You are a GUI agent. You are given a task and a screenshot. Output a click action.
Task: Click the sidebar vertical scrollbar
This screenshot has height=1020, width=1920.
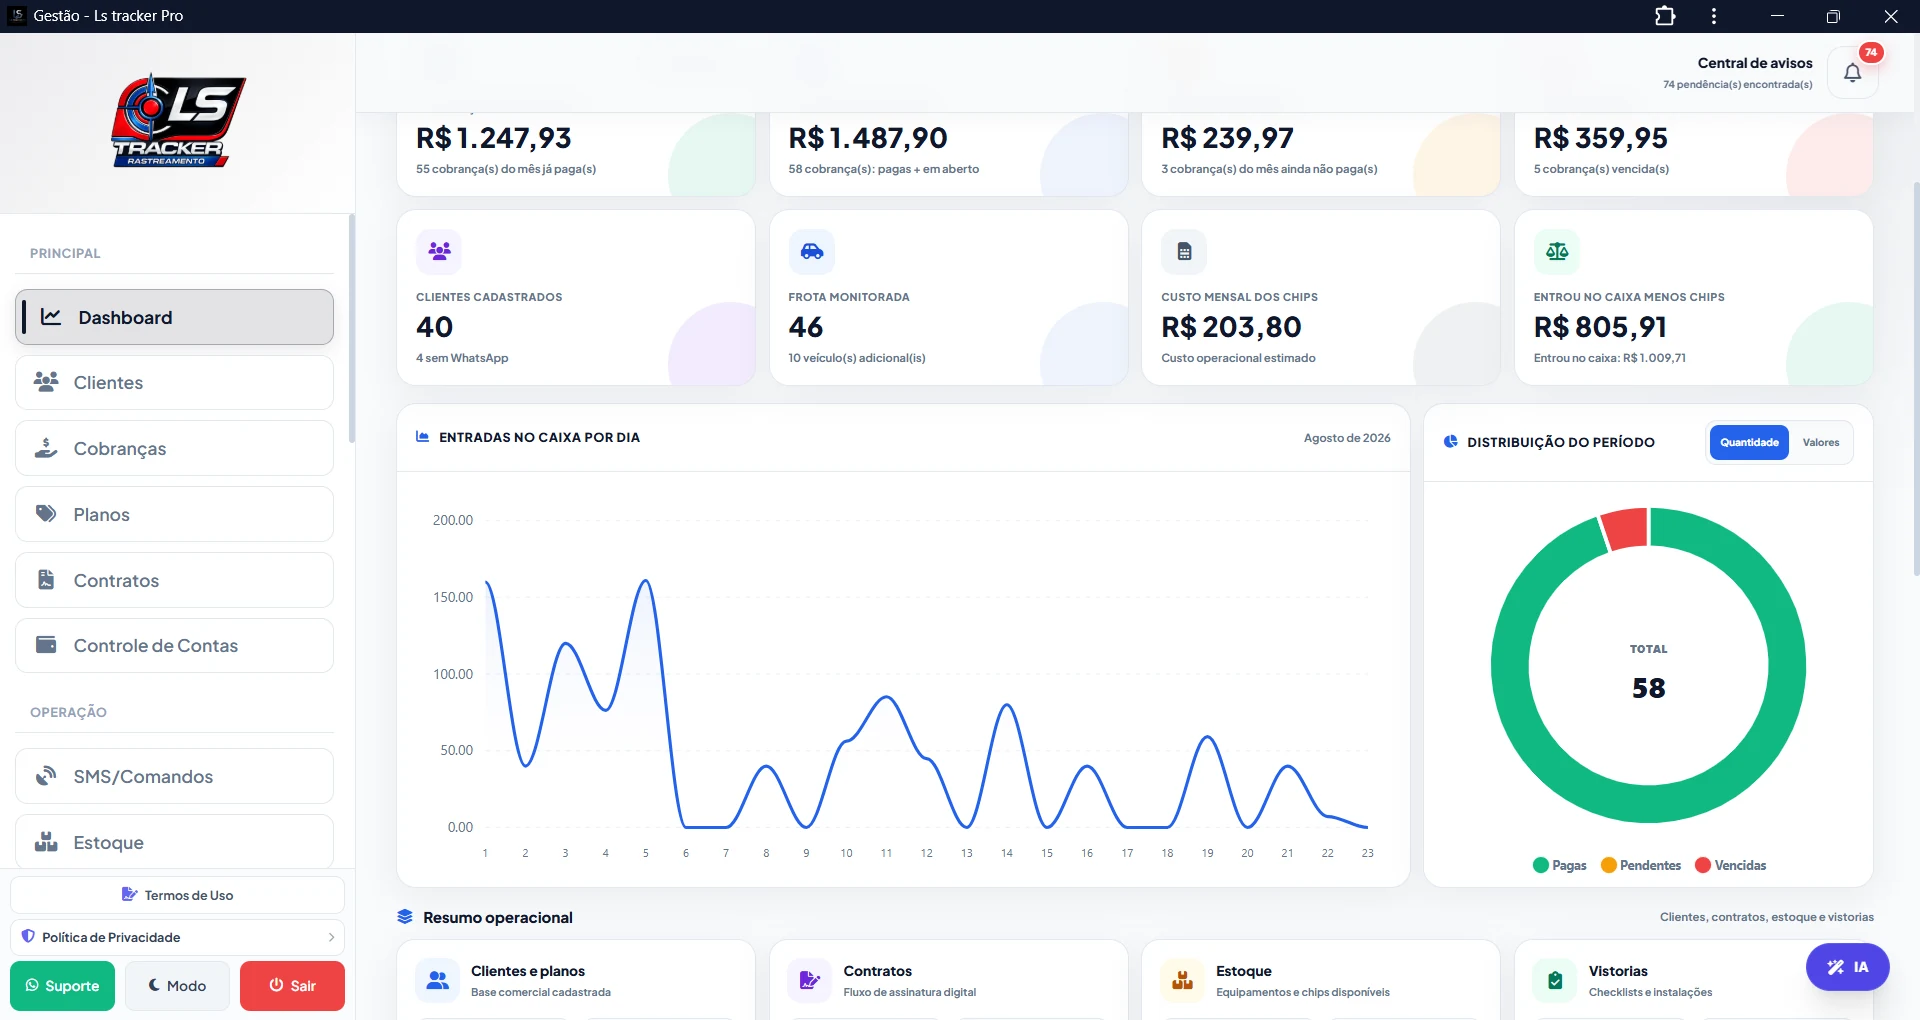351,328
